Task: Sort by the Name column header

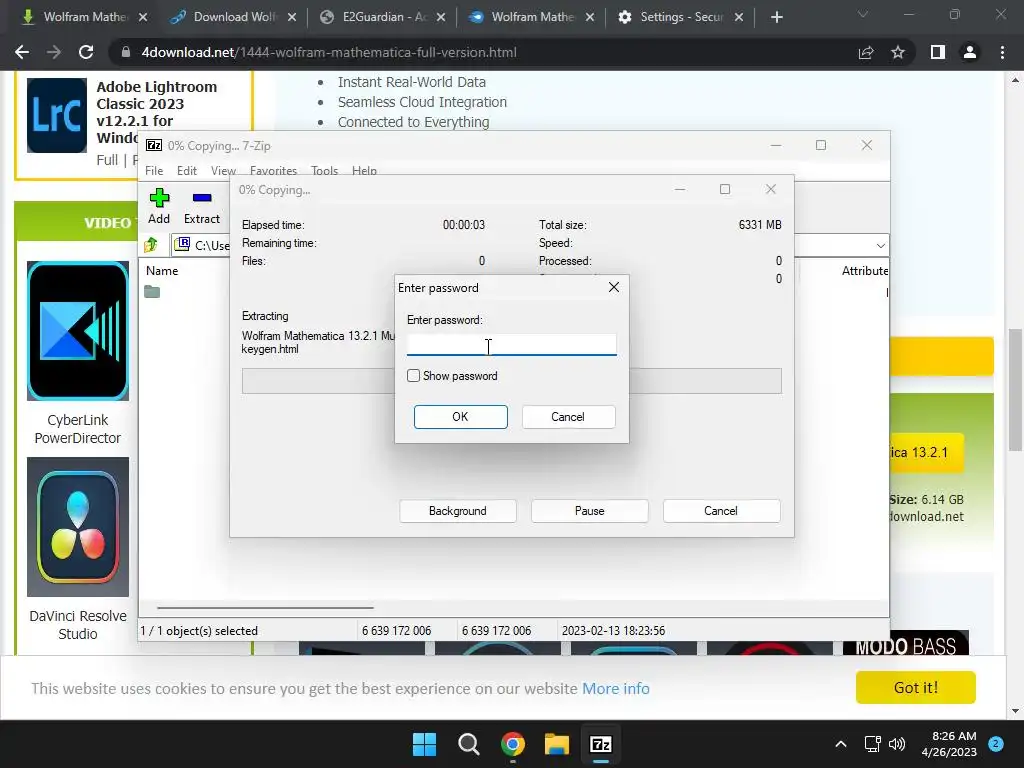Action: [162, 270]
